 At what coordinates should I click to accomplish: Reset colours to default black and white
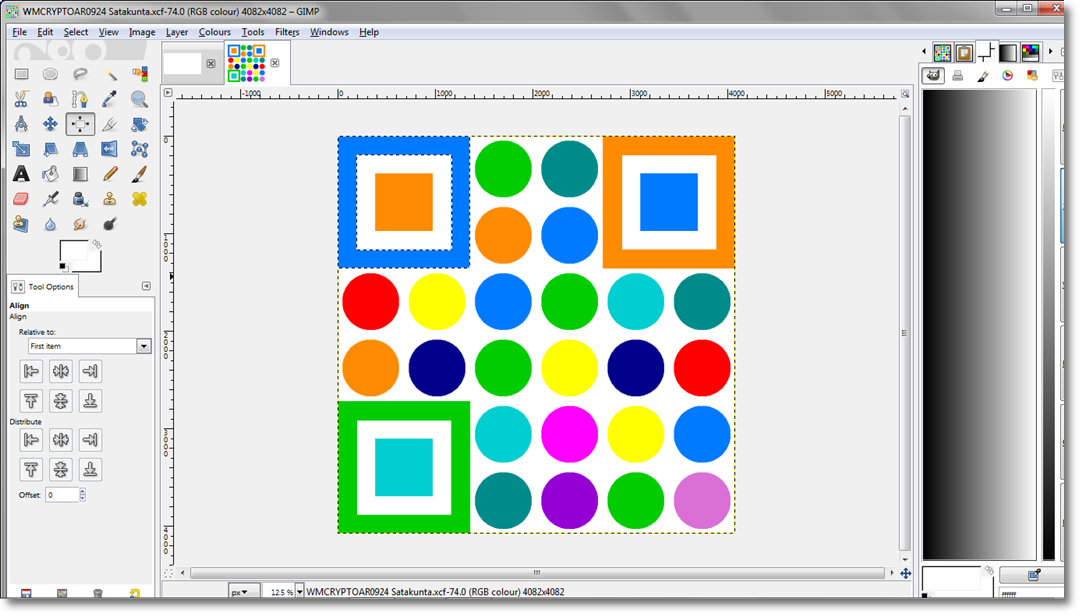coord(63,267)
